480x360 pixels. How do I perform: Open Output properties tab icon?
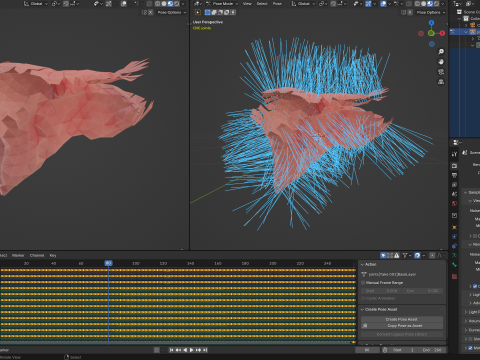click(x=454, y=175)
